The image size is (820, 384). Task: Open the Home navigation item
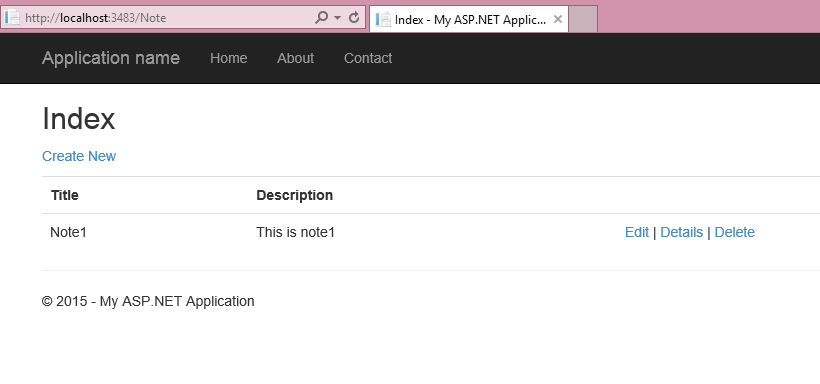coord(229,58)
